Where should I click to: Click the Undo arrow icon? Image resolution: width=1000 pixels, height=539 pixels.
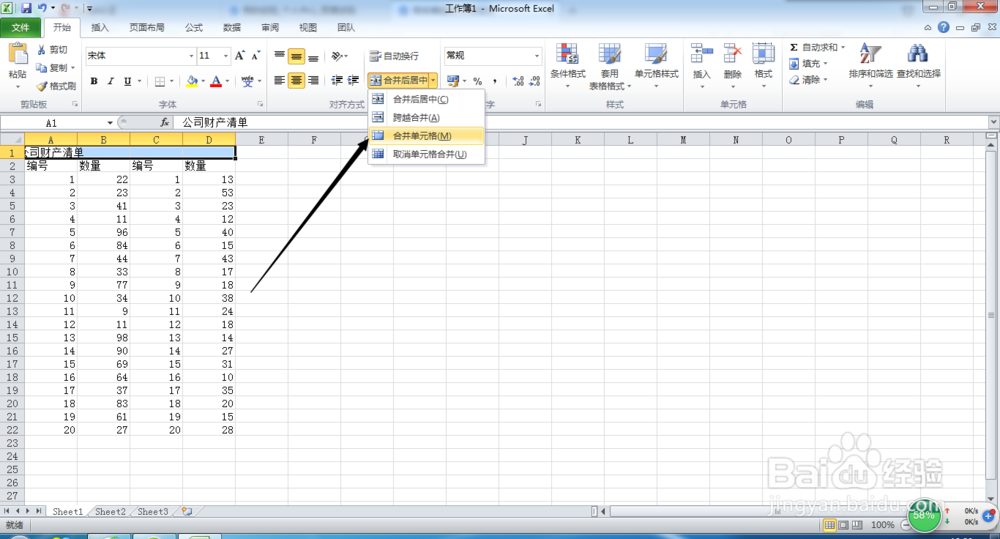[x=42, y=8]
